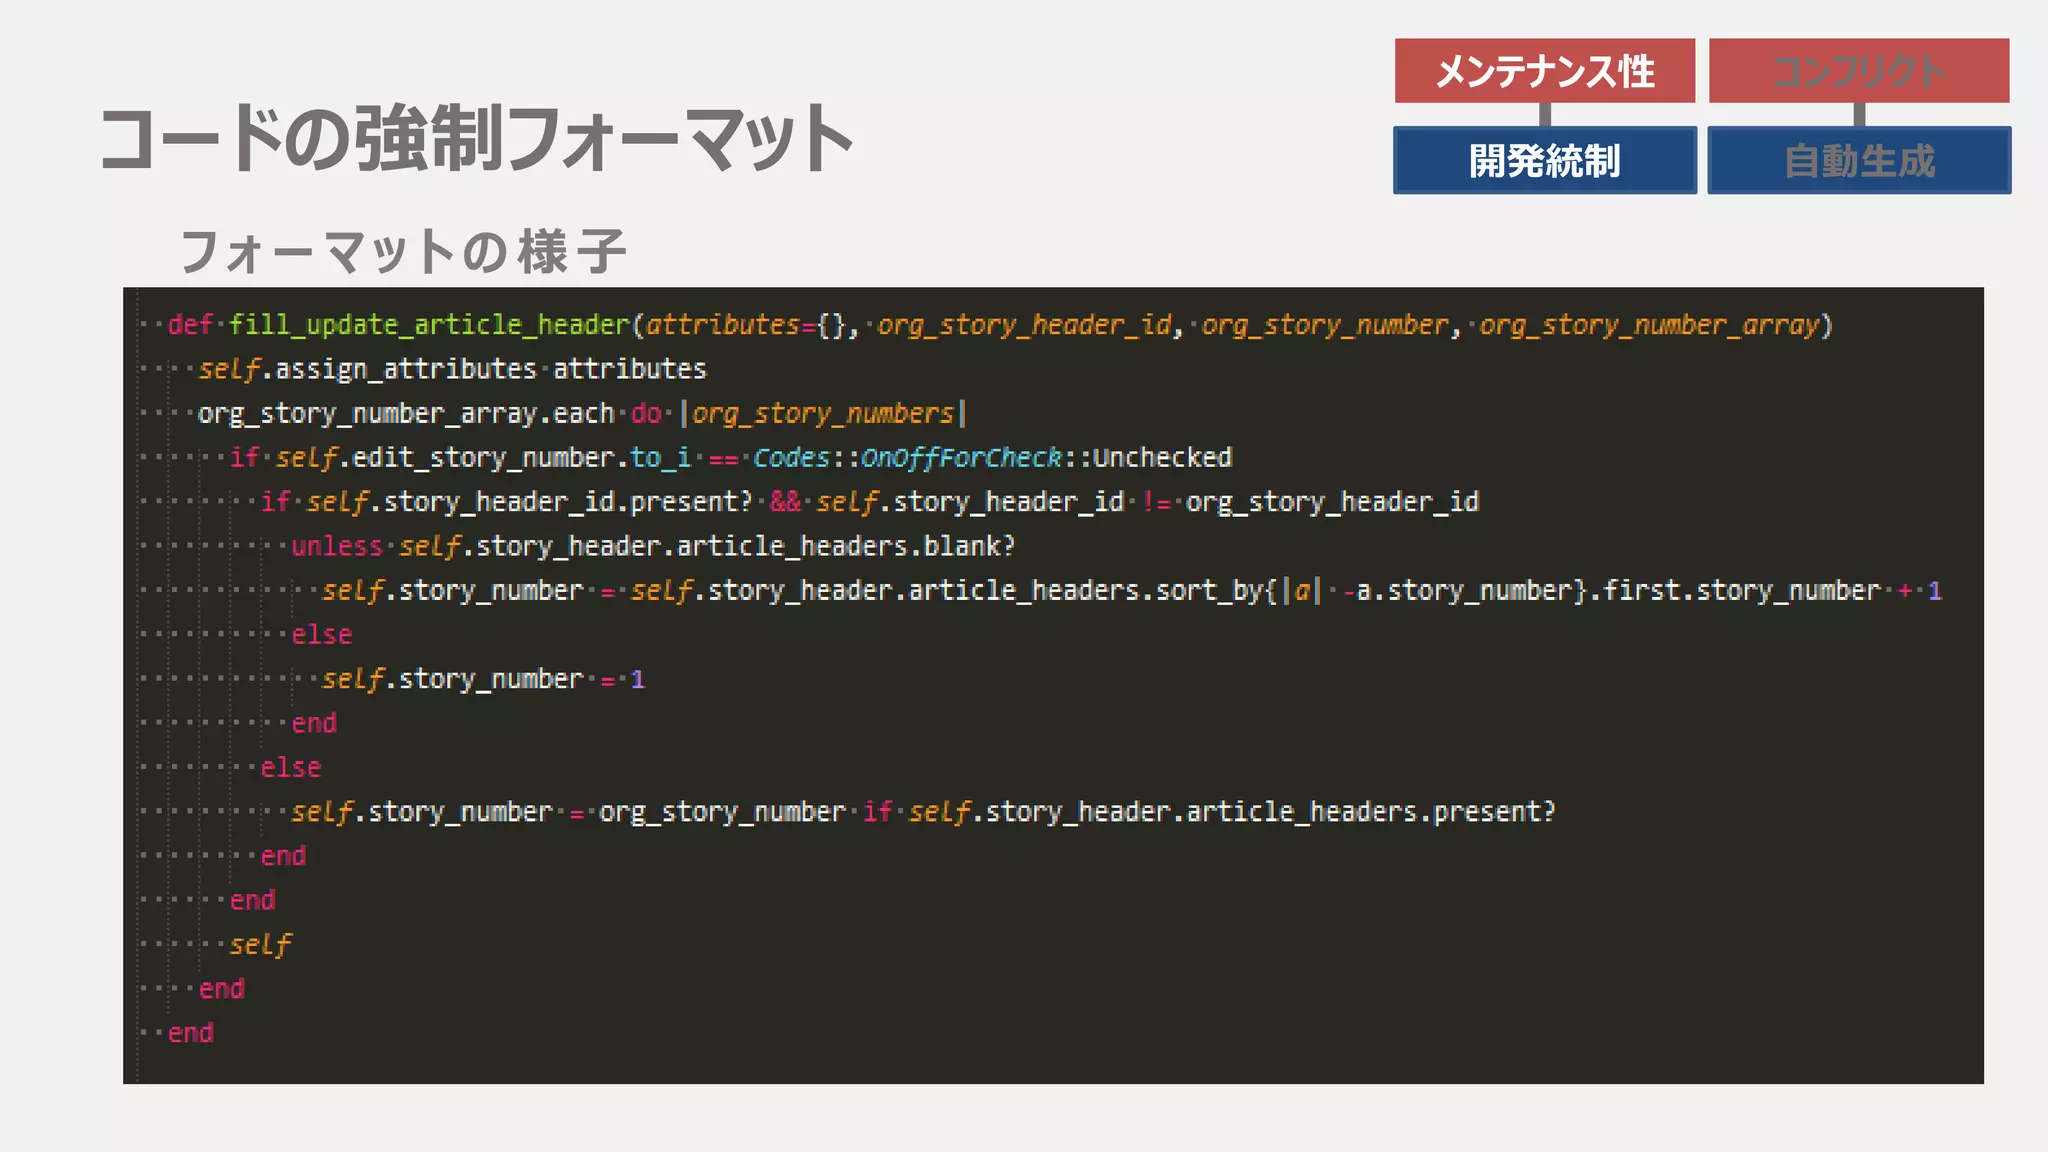2048x1152 pixels.
Task: Click the line self.assign_attributes attributes
Action: [452, 369]
